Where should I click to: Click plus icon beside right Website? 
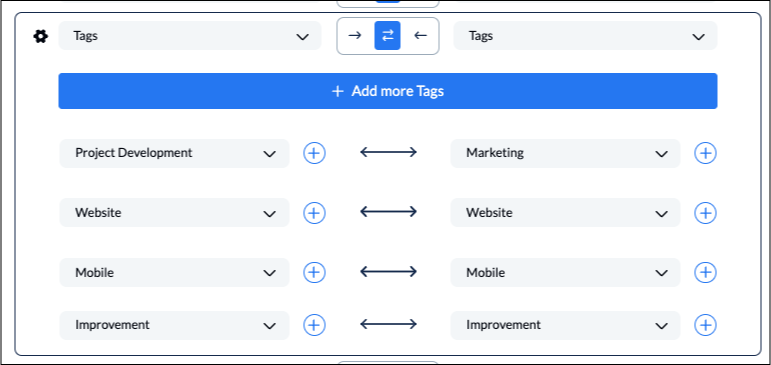pyautogui.click(x=705, y=213)
